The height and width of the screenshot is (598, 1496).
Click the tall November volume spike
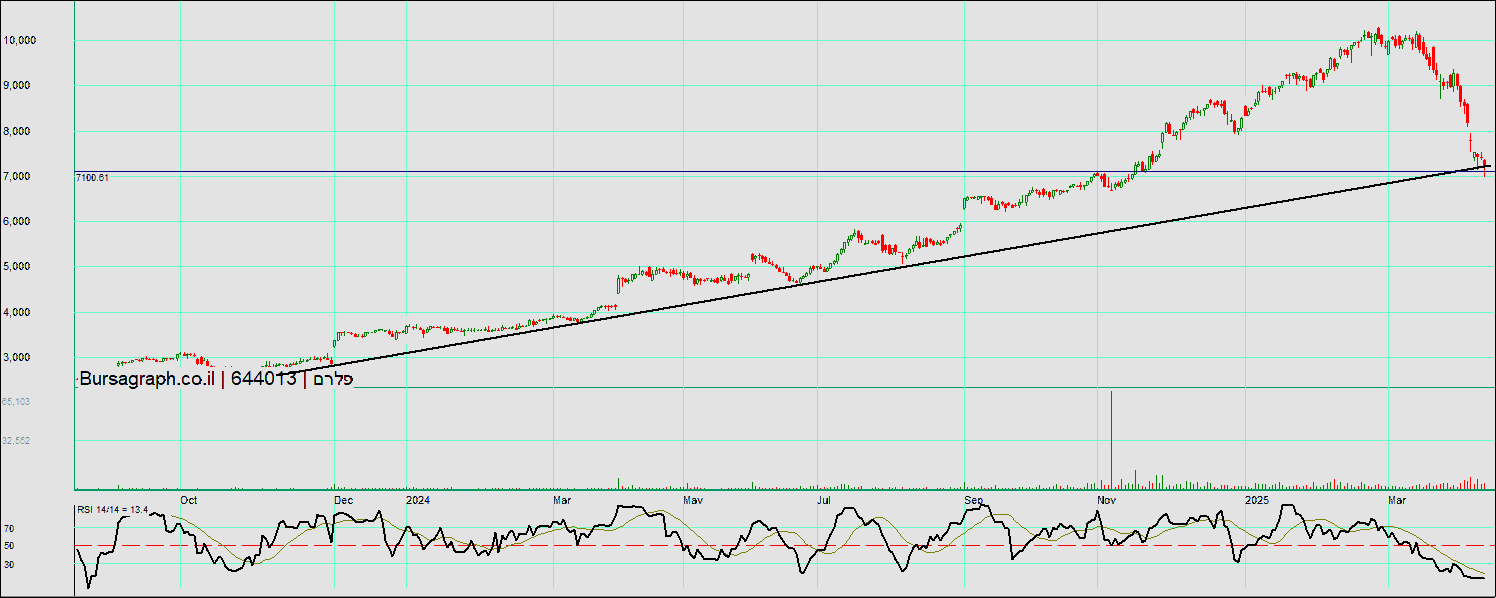pos(1111,440)
